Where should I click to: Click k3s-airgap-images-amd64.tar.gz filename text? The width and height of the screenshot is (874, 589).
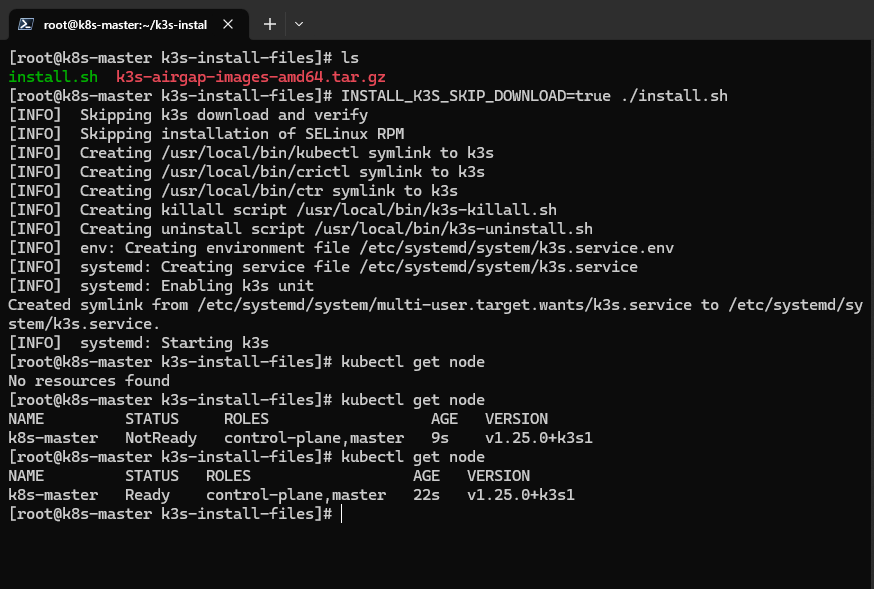[x=251, y=77]
